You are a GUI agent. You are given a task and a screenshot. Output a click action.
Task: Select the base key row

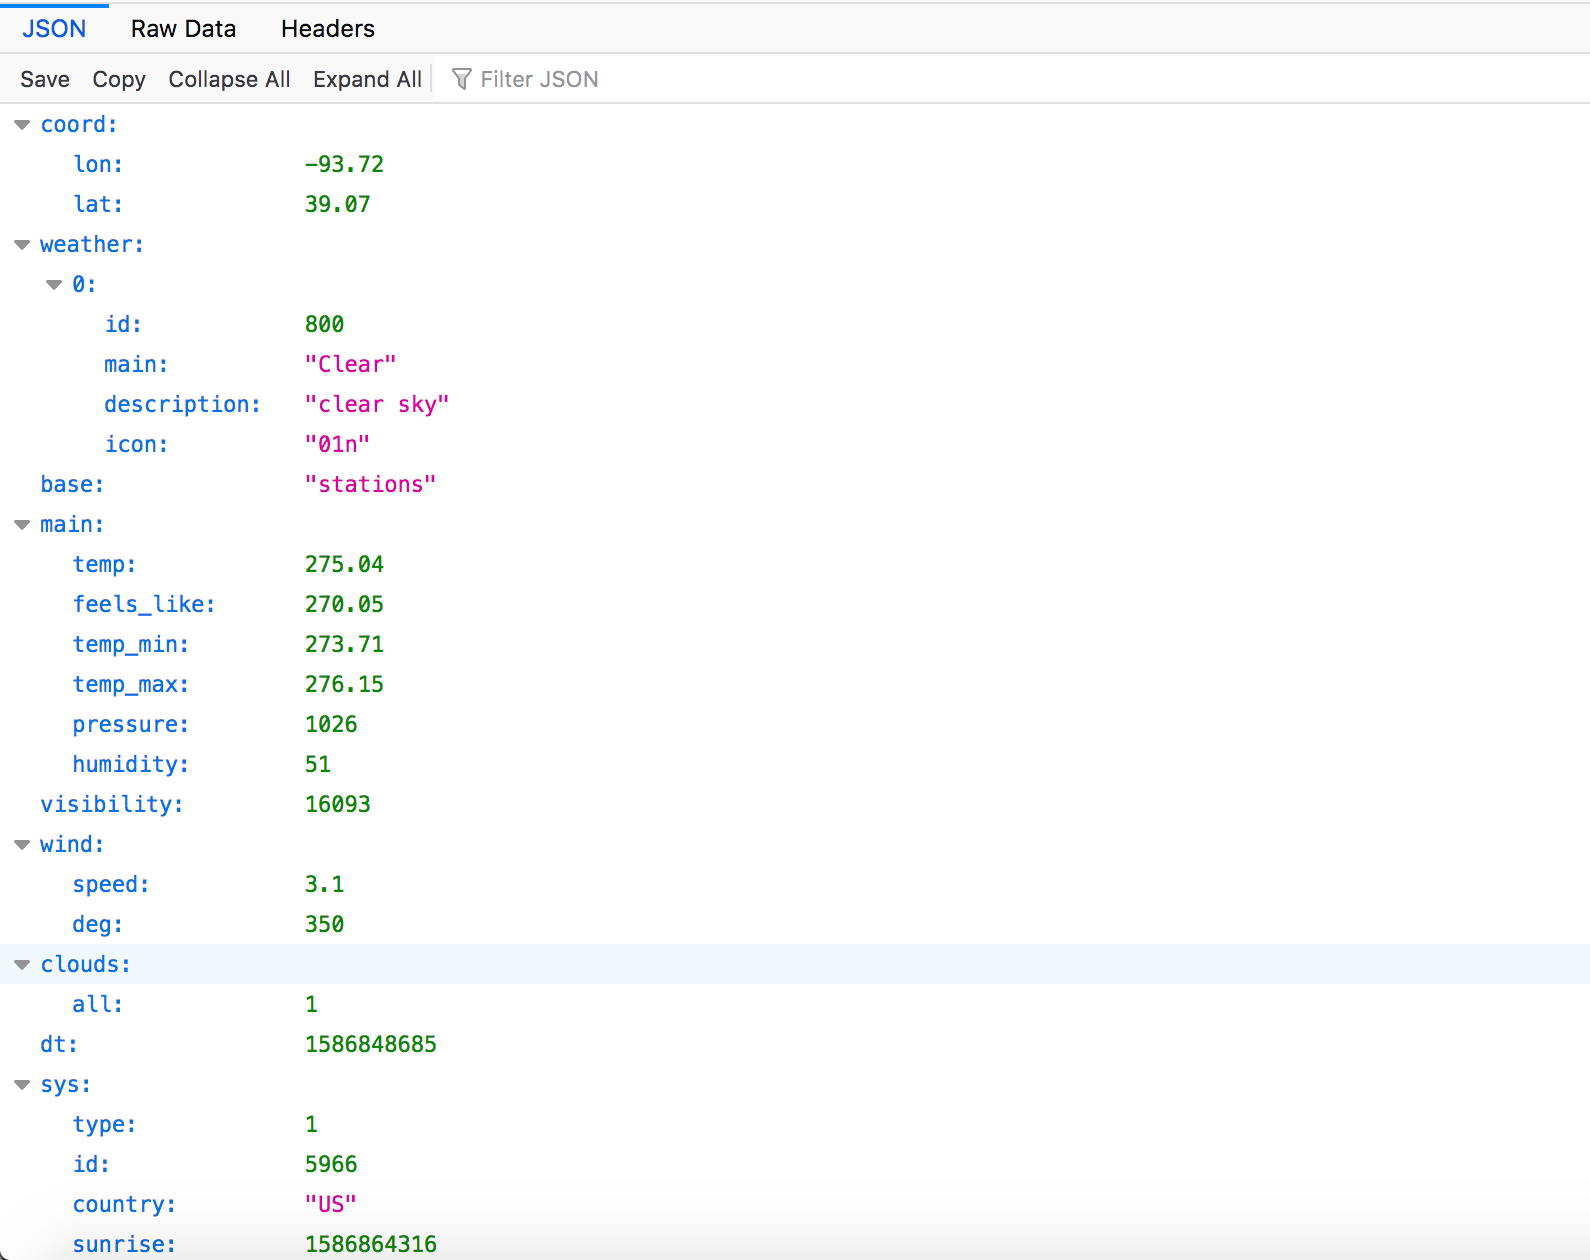[x=72, y=484]
